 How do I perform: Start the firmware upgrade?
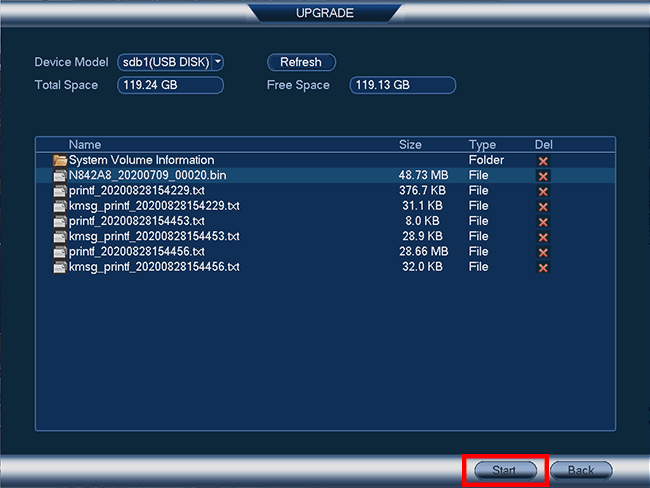click(x=504, y=470)
